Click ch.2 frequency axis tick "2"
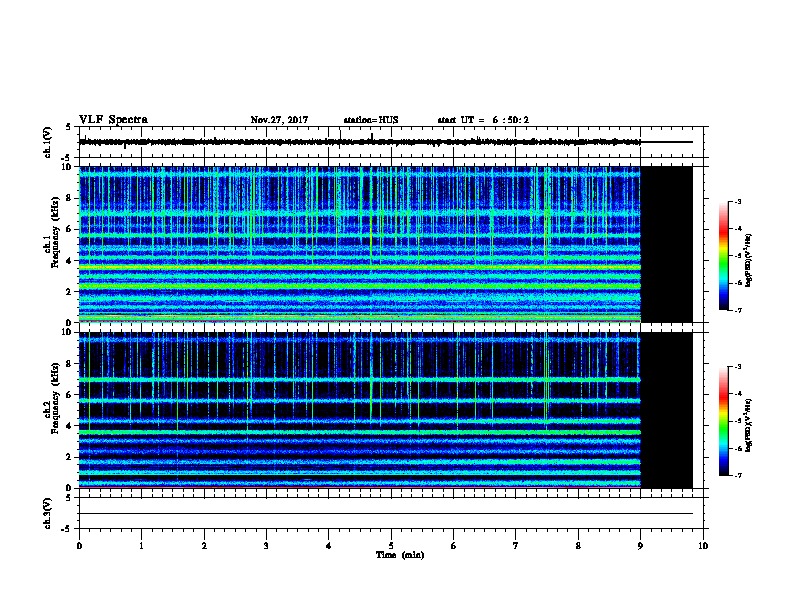792x612 pixels. (x=69, y=457)
